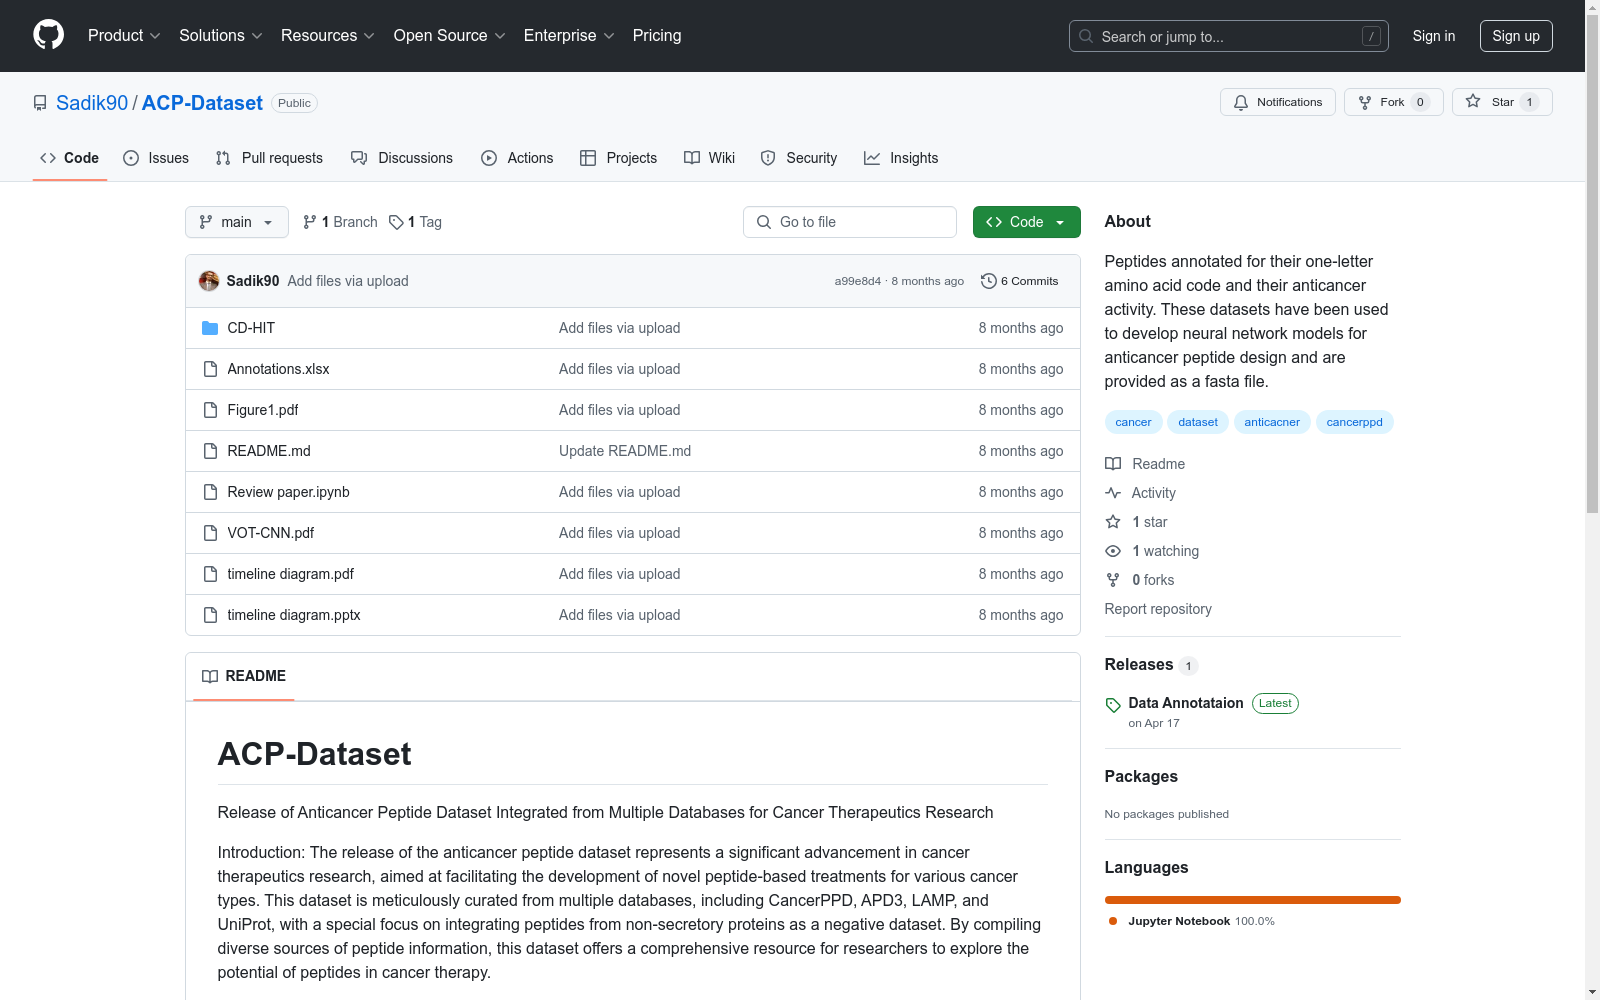Click the file icon for timeline diagram.pptx
The image size is (1600, 1000).
click(x=210, y=615)
